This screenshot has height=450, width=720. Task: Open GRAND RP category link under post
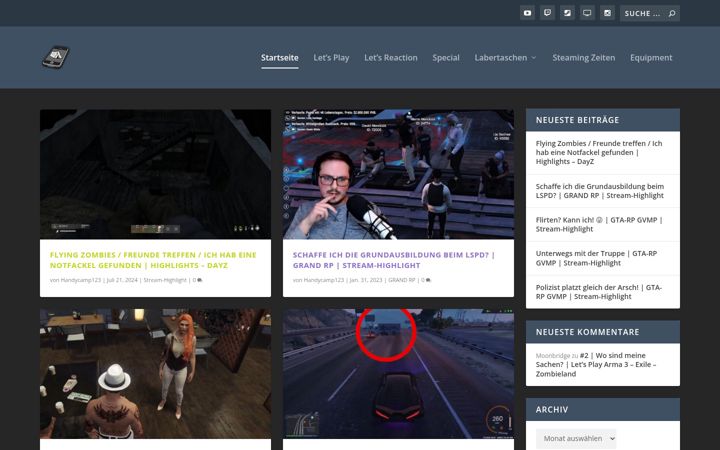(x=402, y=280)
